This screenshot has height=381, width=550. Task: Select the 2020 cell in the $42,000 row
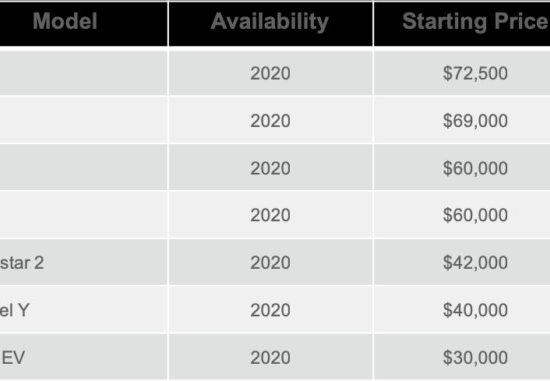click(x=270, y=262)
